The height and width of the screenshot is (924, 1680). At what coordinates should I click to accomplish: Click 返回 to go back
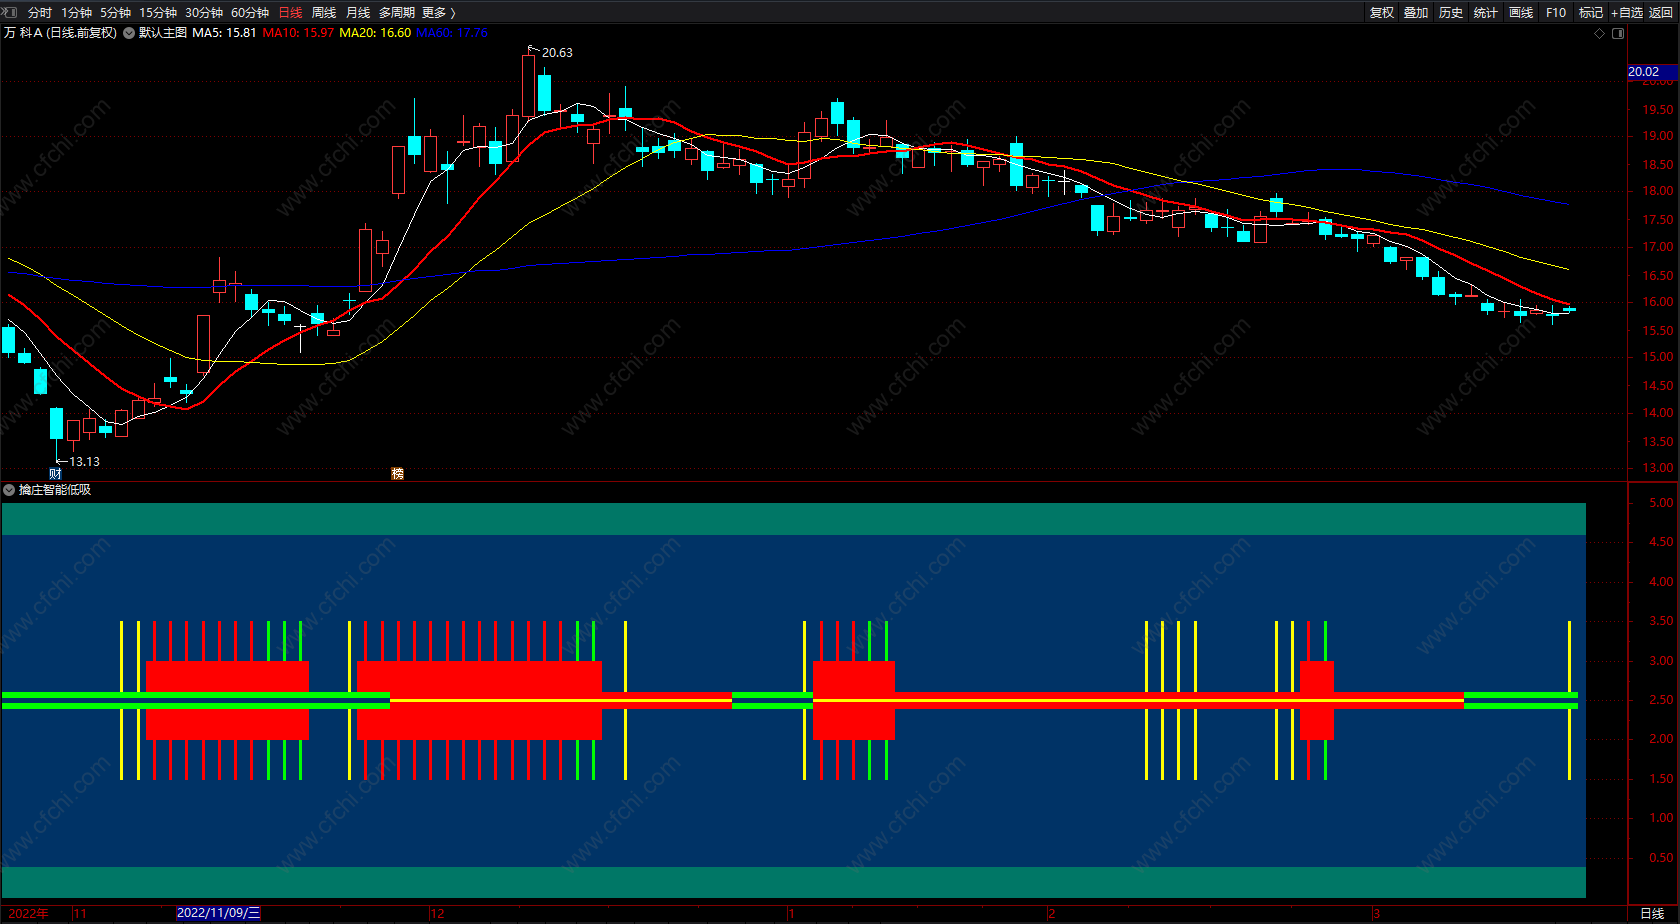1661,12
